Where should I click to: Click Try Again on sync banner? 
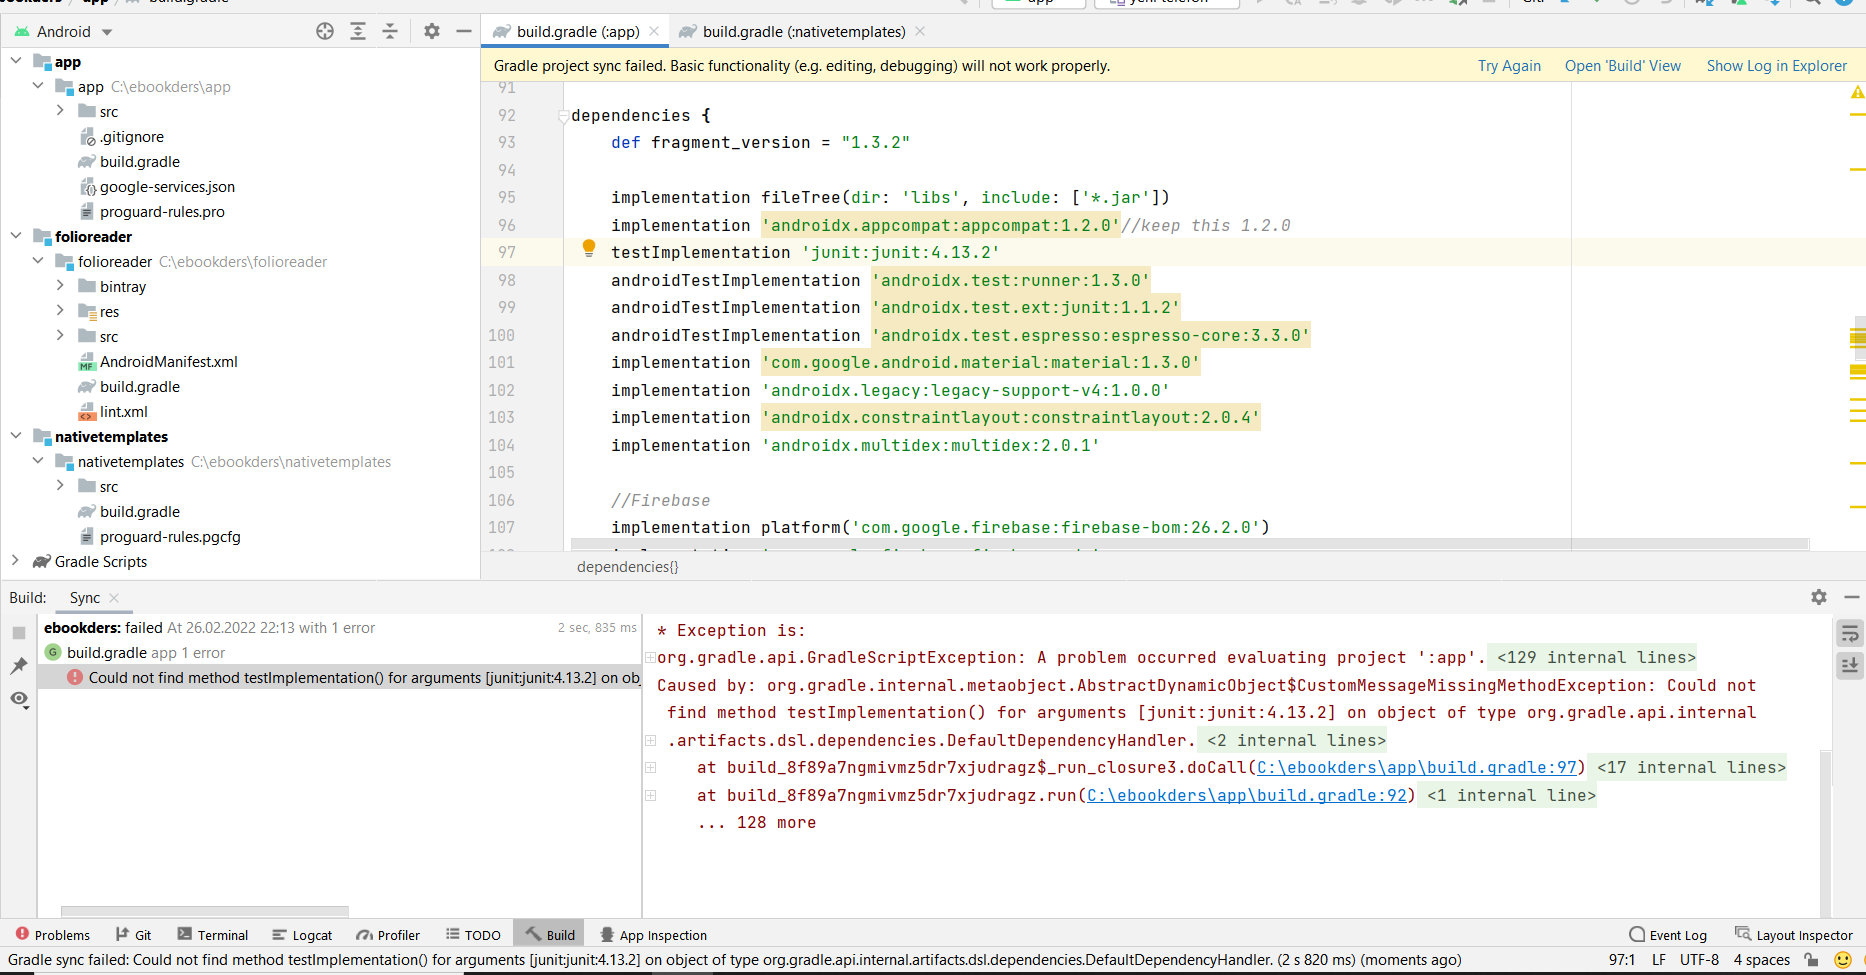tap(1509, 66)
